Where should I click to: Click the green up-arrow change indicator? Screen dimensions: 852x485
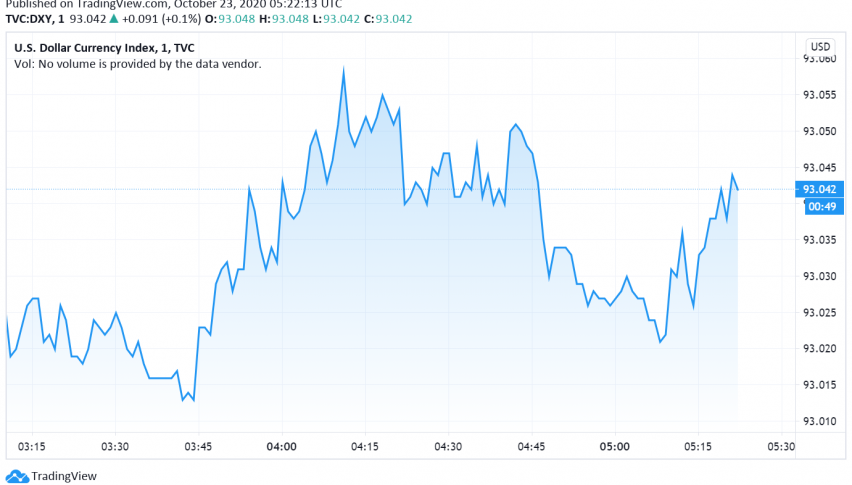114,18
